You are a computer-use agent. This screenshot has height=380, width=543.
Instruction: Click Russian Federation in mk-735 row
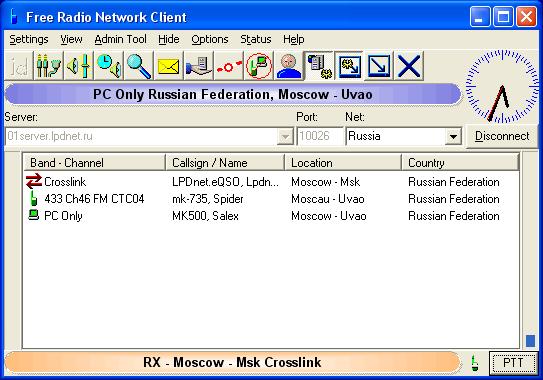tap(454, 199)
